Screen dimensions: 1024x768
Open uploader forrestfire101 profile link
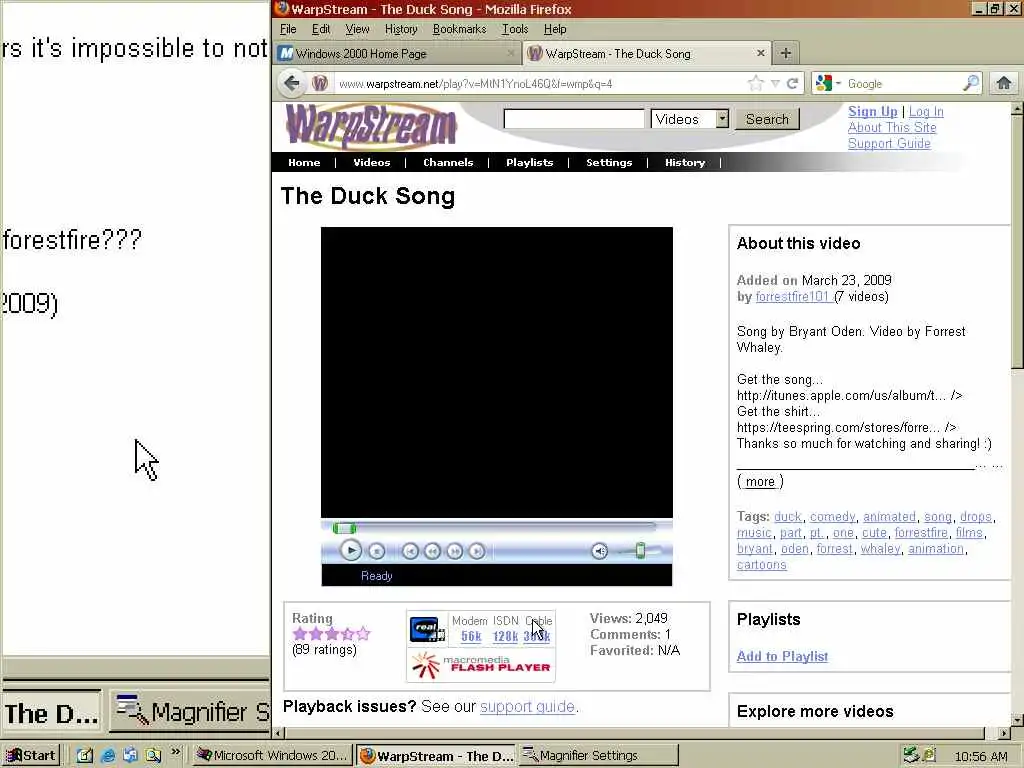792,297
